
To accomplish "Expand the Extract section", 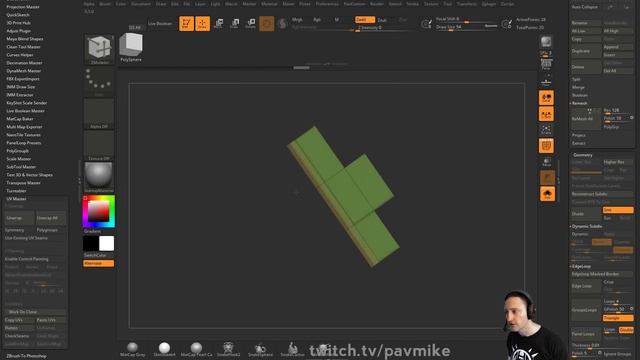I will [578, 143].
